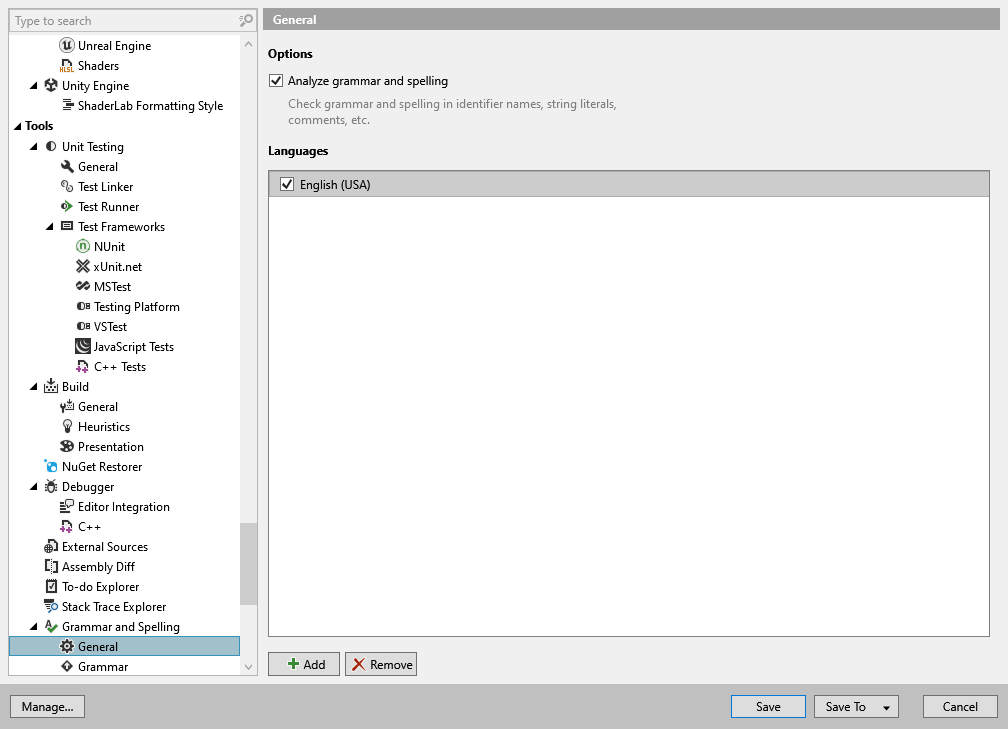Screen dimensions: 1008x729
Task: Click the NuGet Restorer icon
Action: click(x=49, y=466)
